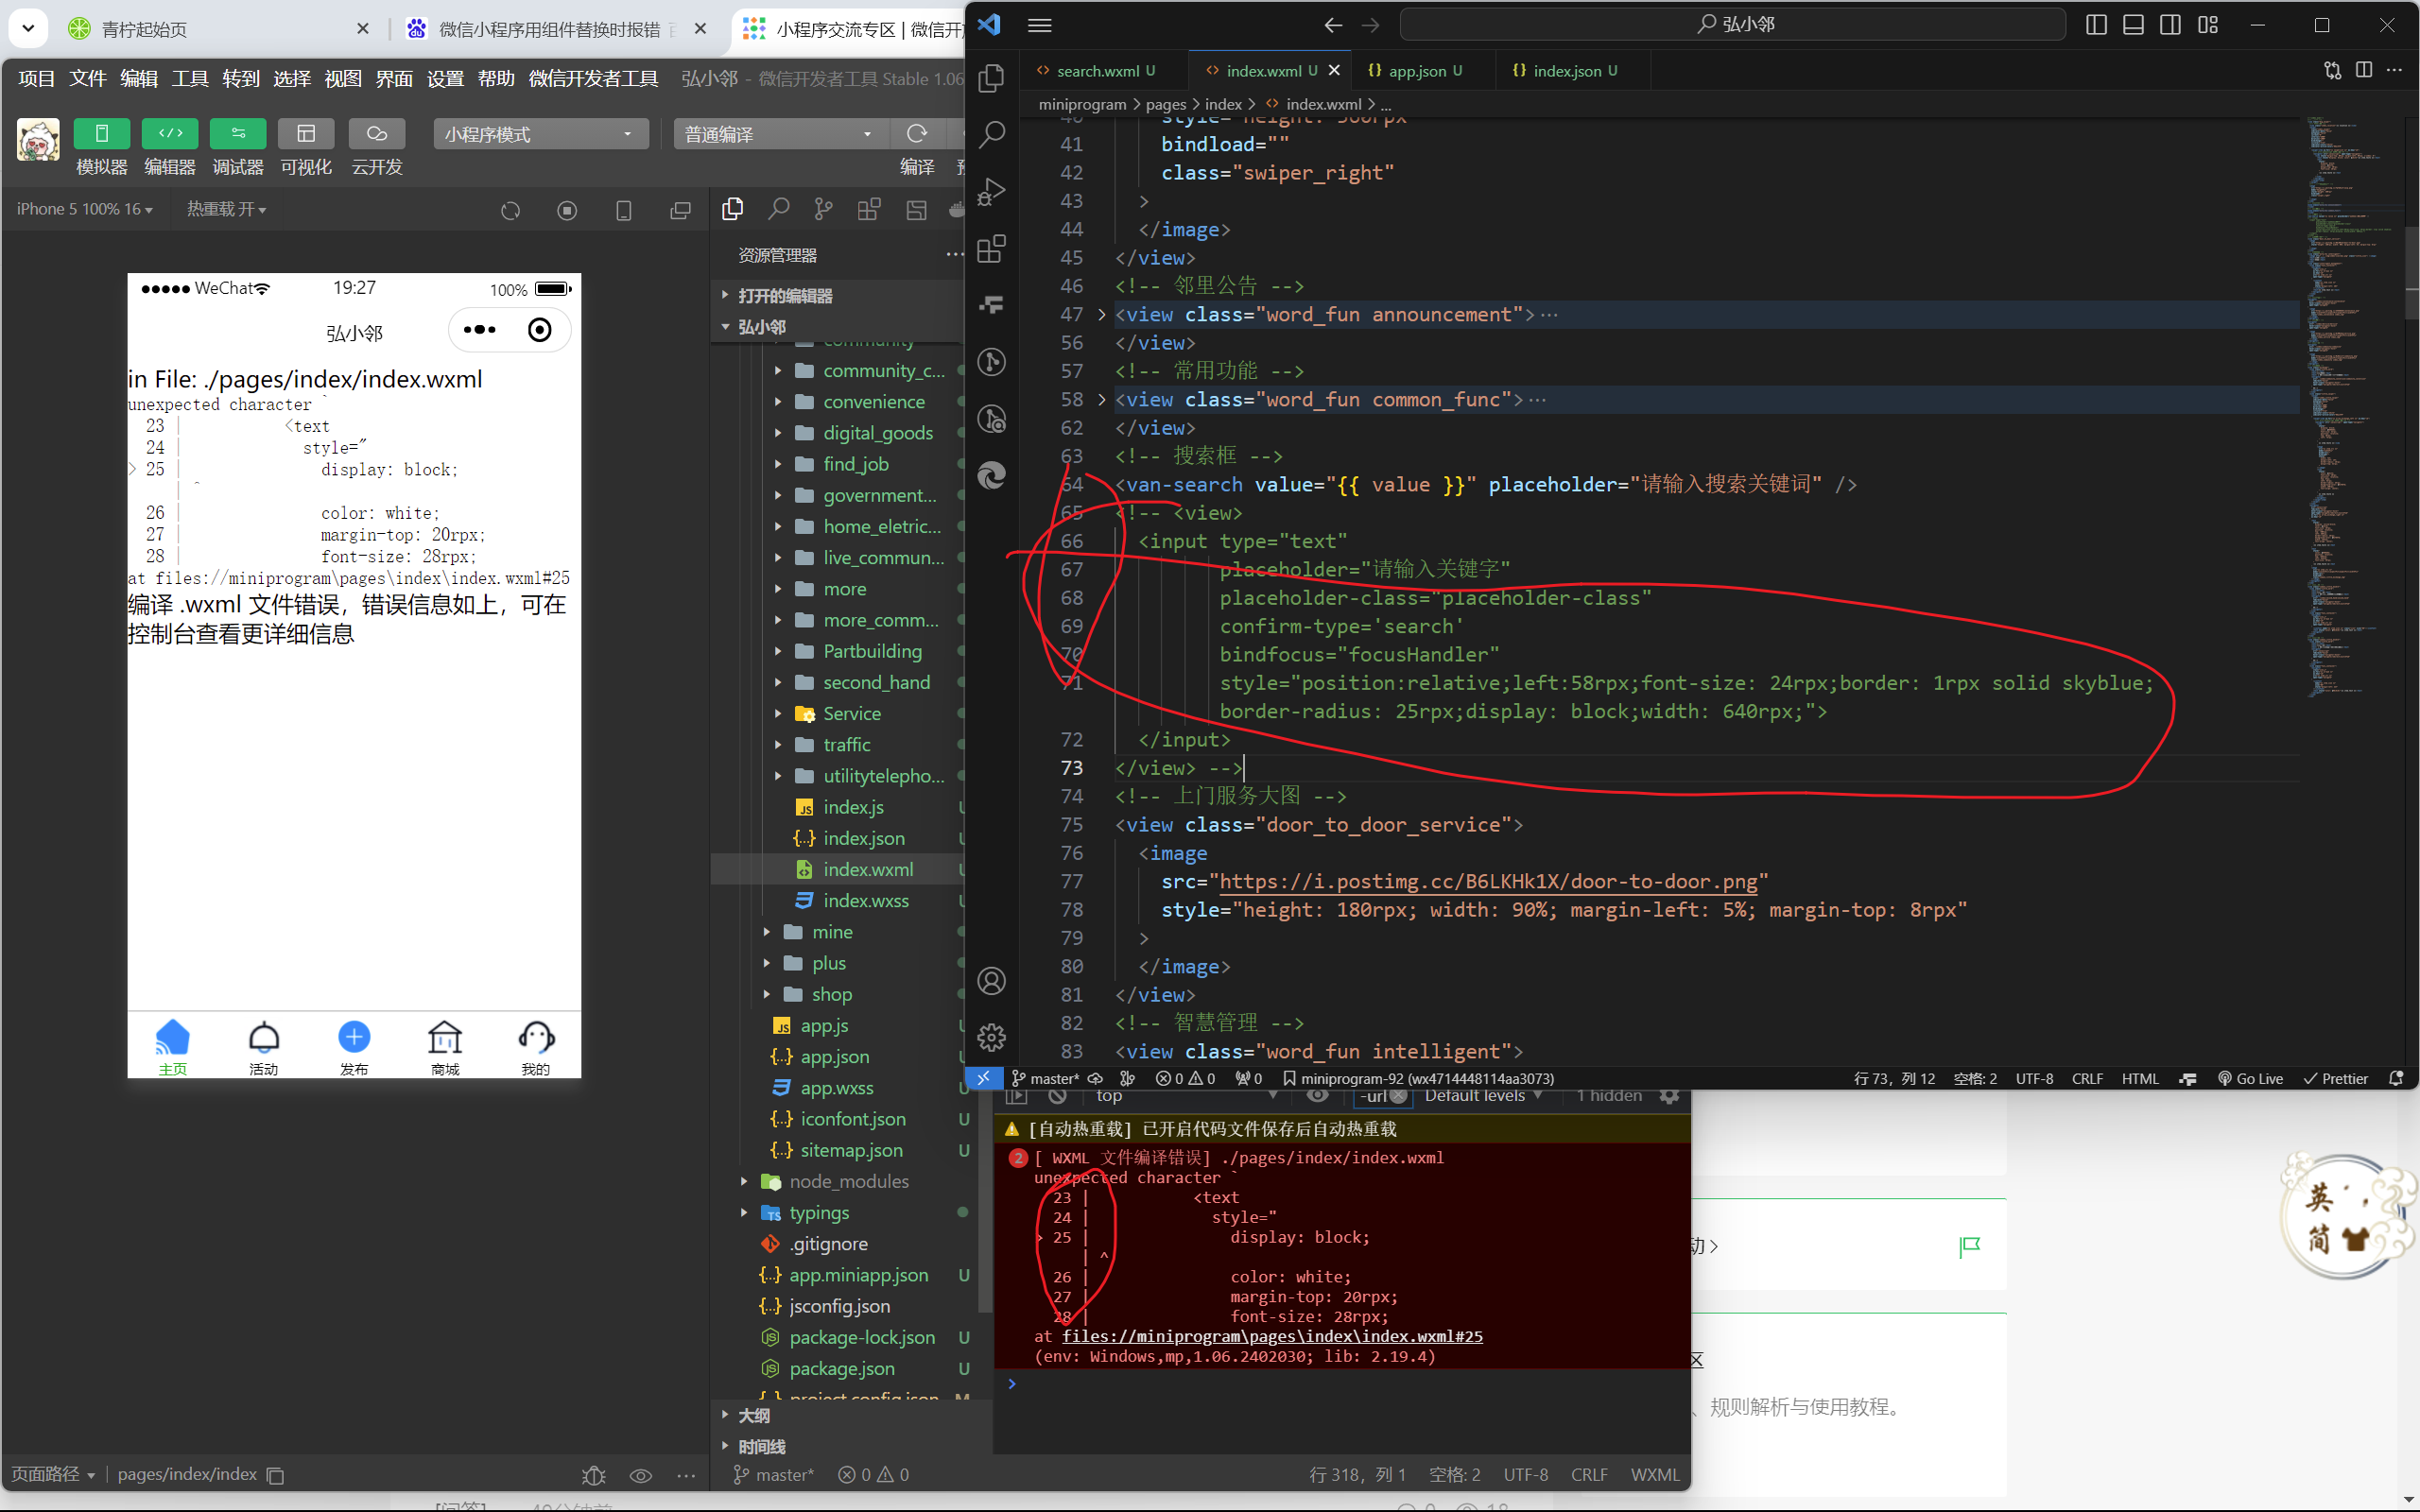Screen dimensions: 2420x1512
Task: Switch to the app.json tab
Action: (1416, 71)
